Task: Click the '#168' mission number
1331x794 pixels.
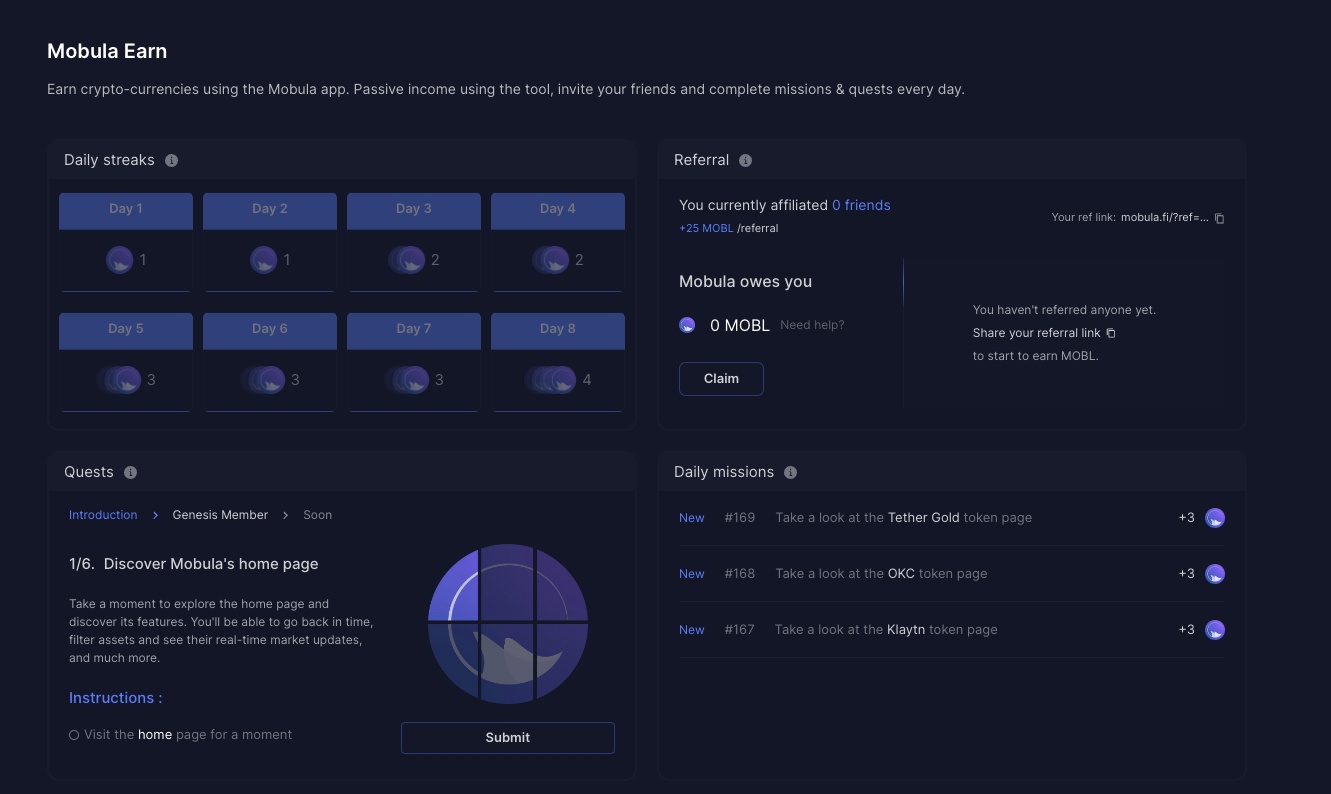Action: (x=740, y=574)
